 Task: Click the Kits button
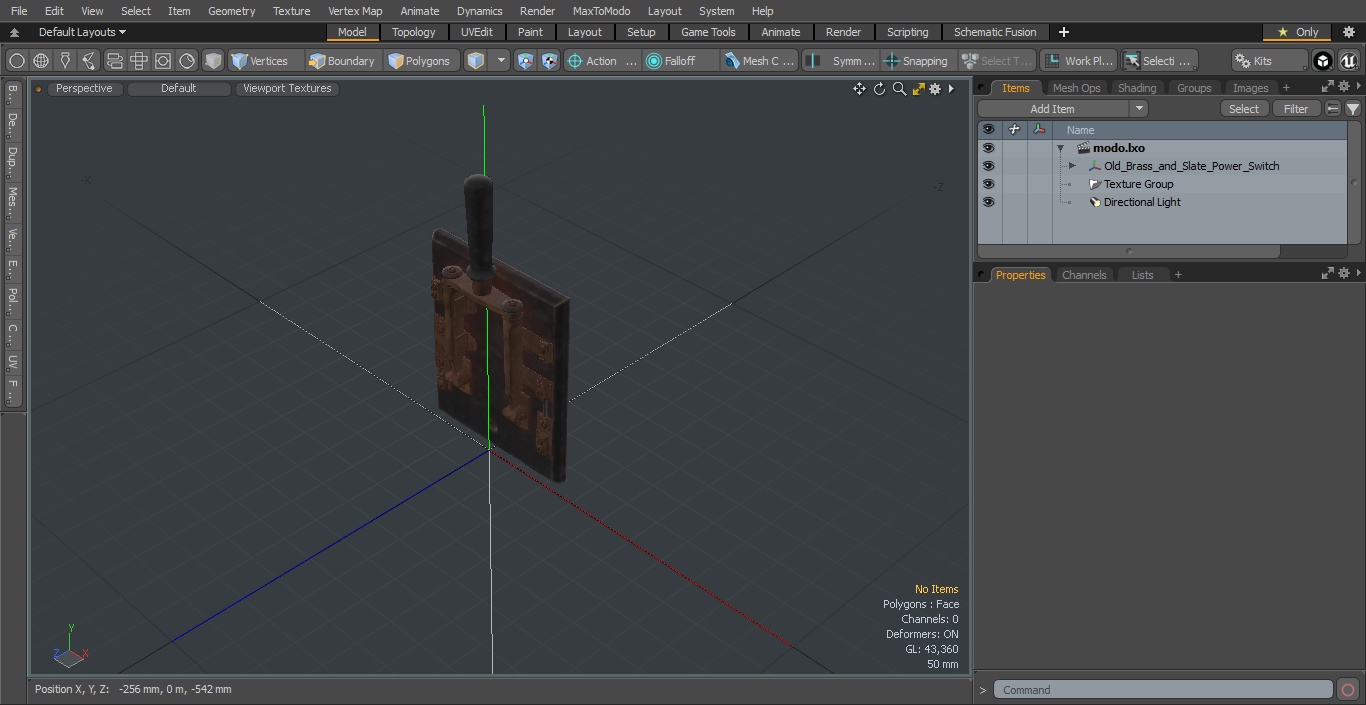point(1269,61)
